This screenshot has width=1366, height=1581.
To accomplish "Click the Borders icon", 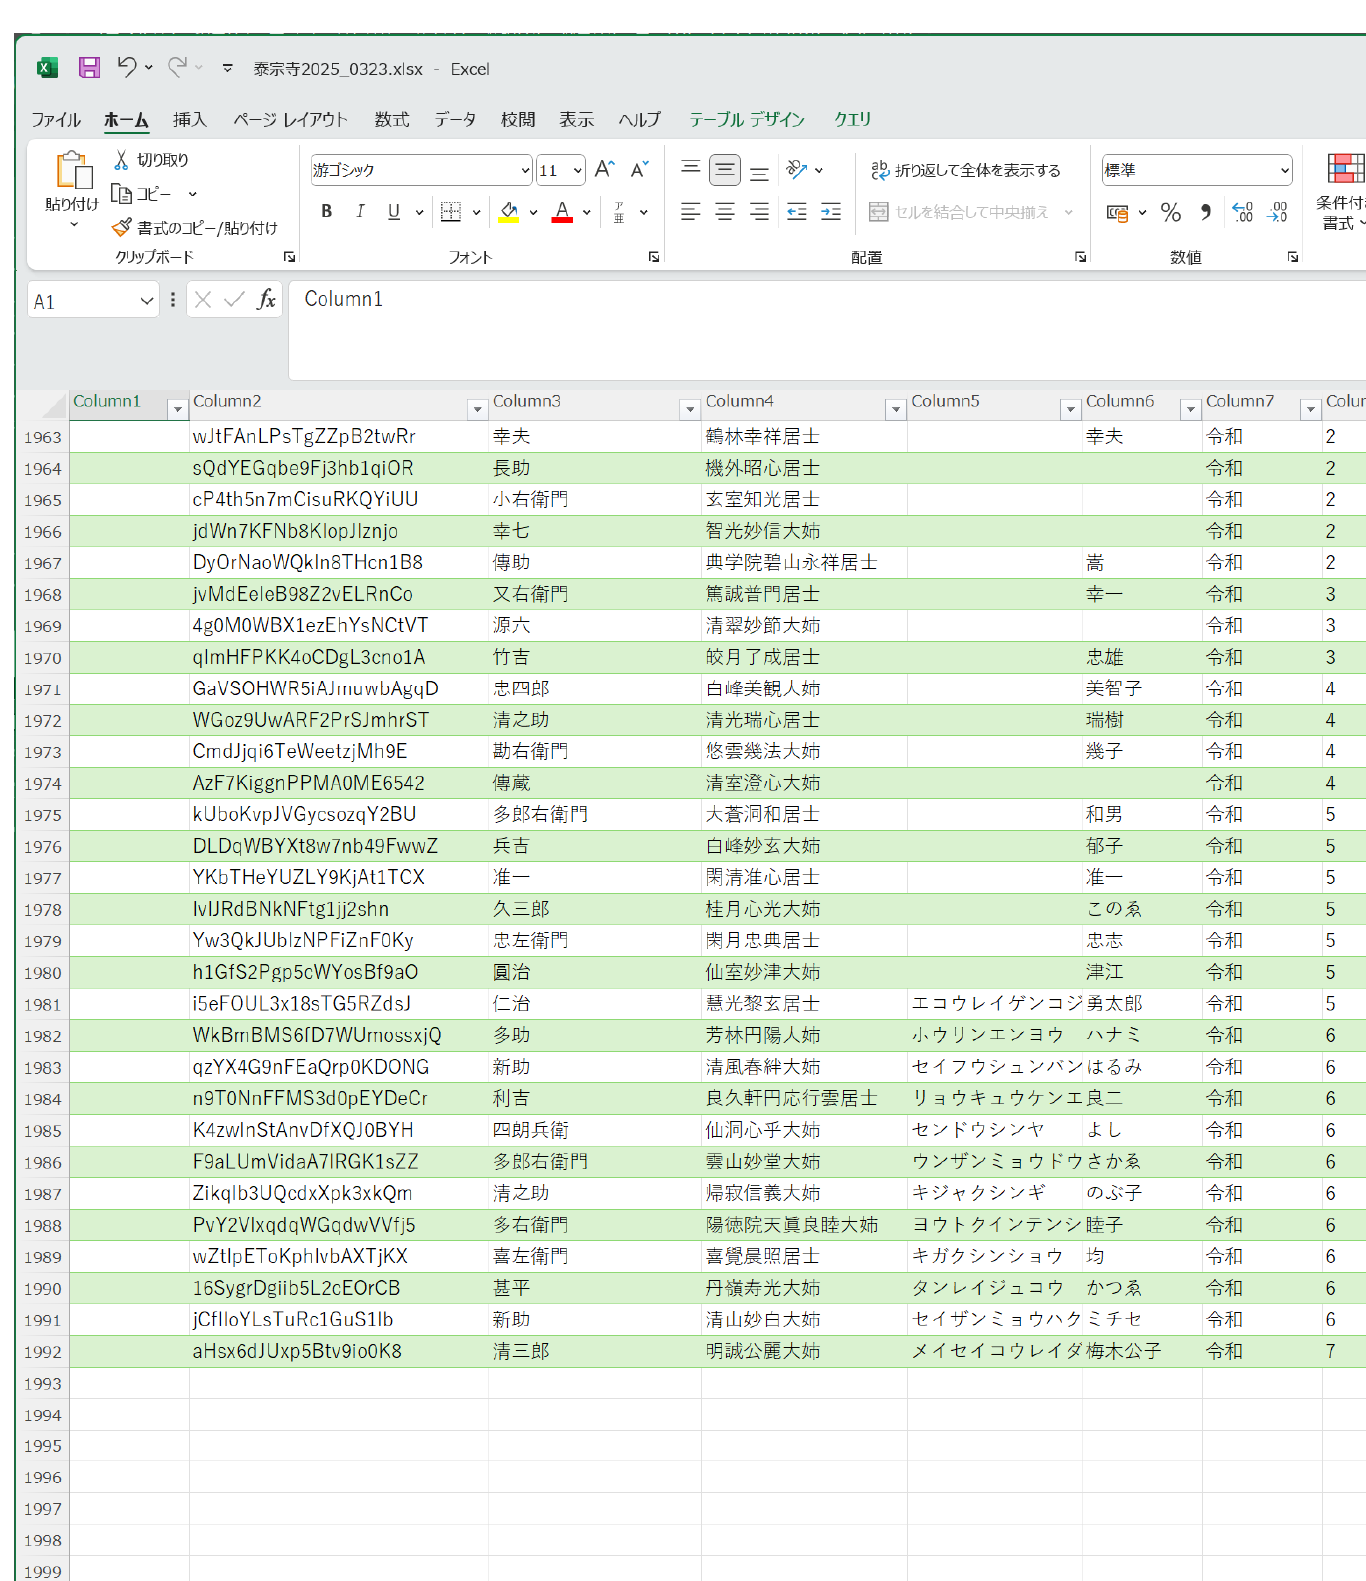I will 451,212.
